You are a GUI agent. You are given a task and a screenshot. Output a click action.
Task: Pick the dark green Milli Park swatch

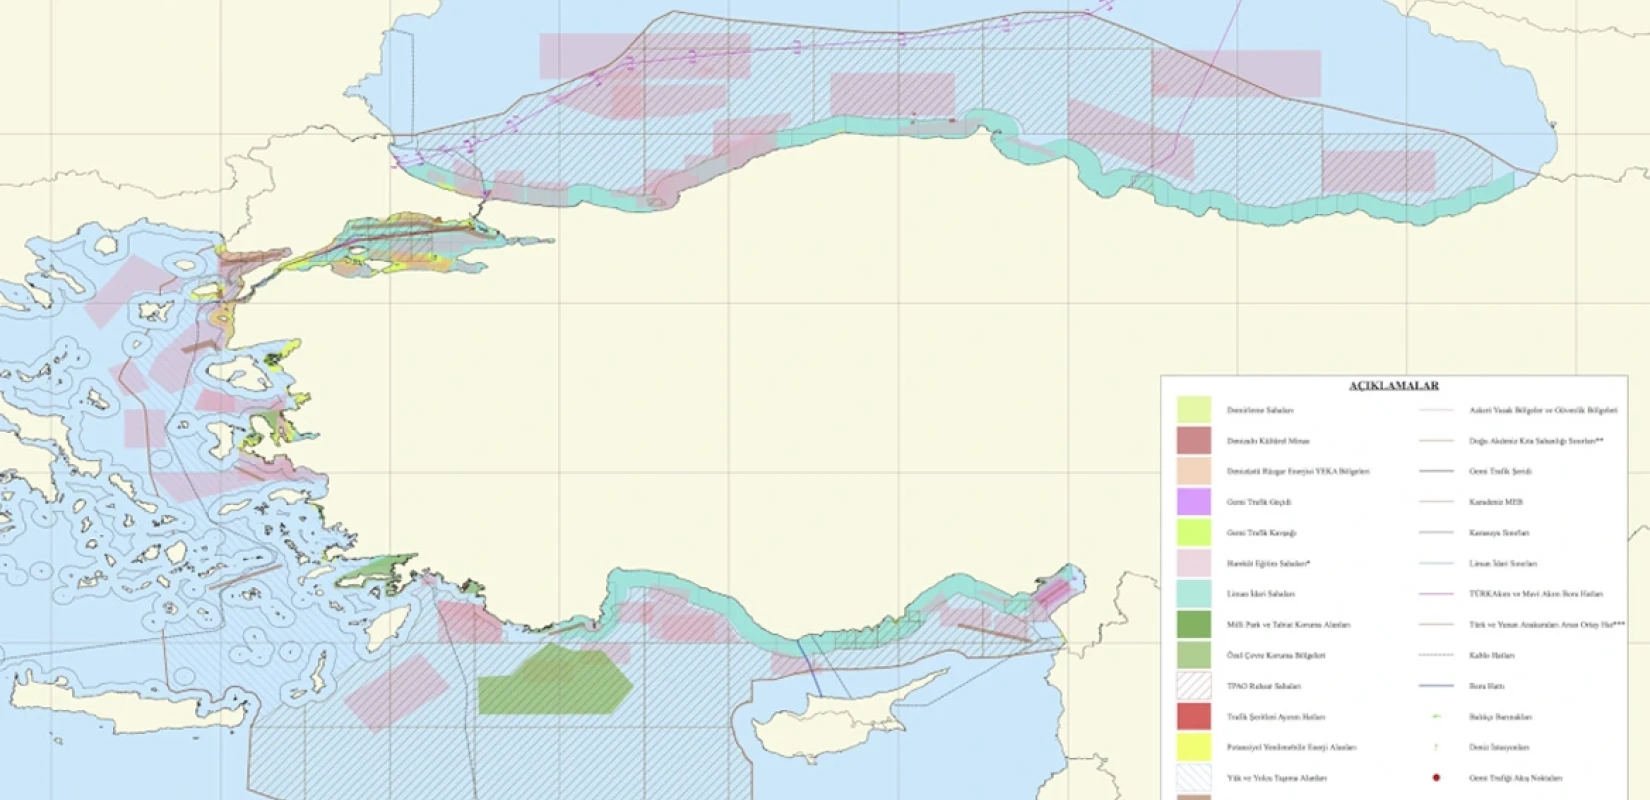[1194, 624]
